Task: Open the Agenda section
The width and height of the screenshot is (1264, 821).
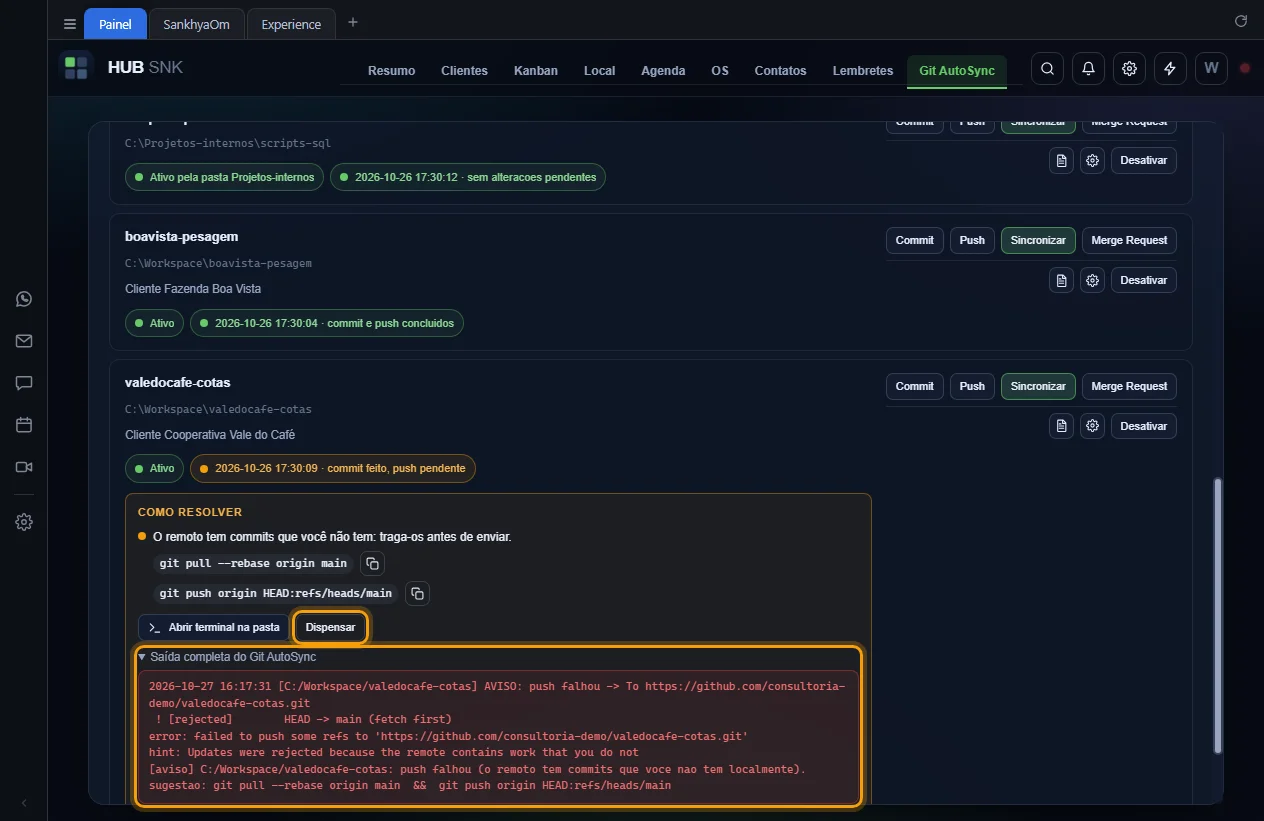Action: [663, 70]
